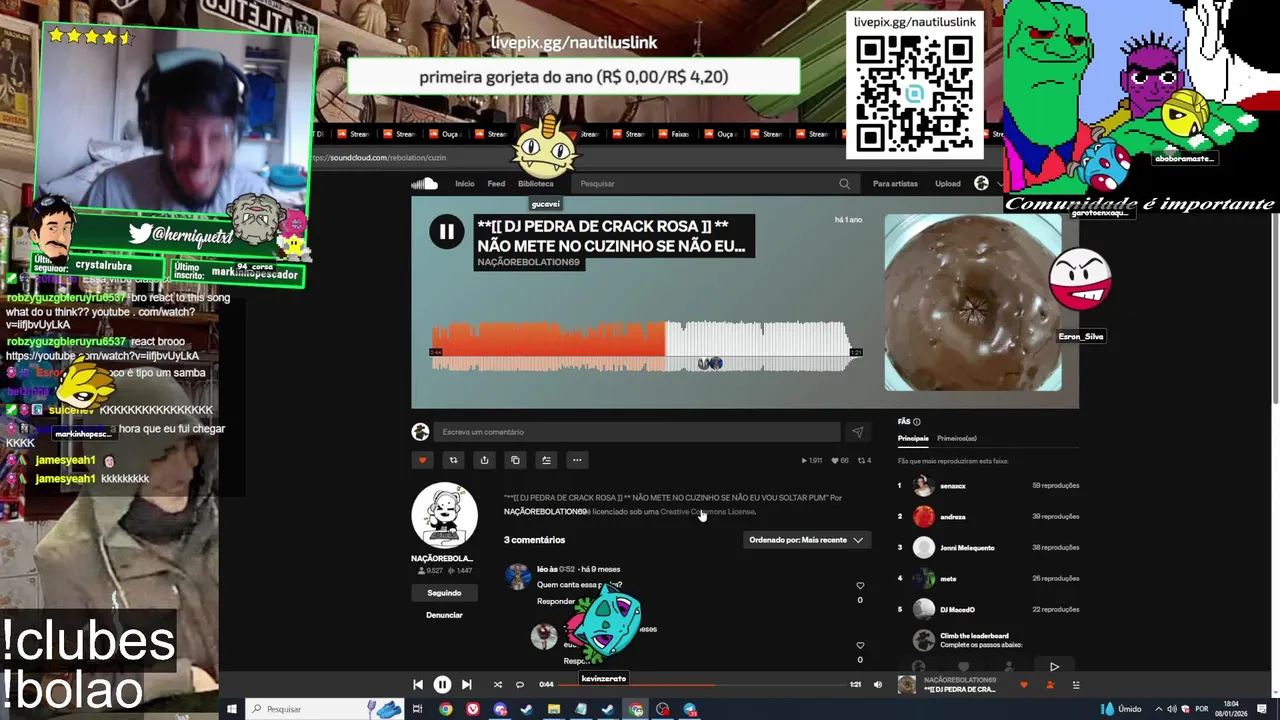Open Task View in the taskbar

pyautogui.click(x=418, y=709)
